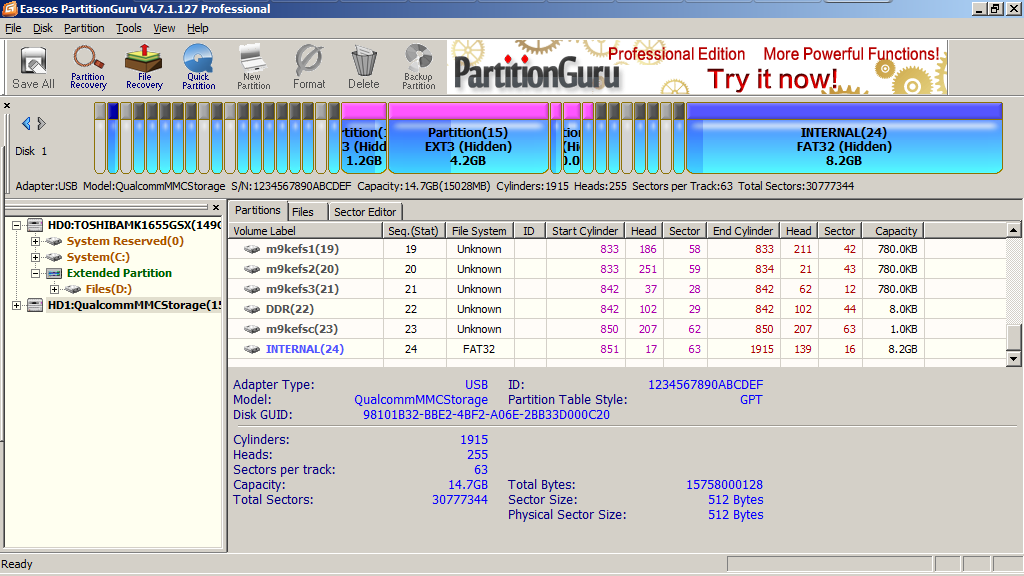Click the Save All toolbar icon
Image resolution: width=1024 pixels, height=576 pixels.
pyautogui.click(x=33, y=67)
